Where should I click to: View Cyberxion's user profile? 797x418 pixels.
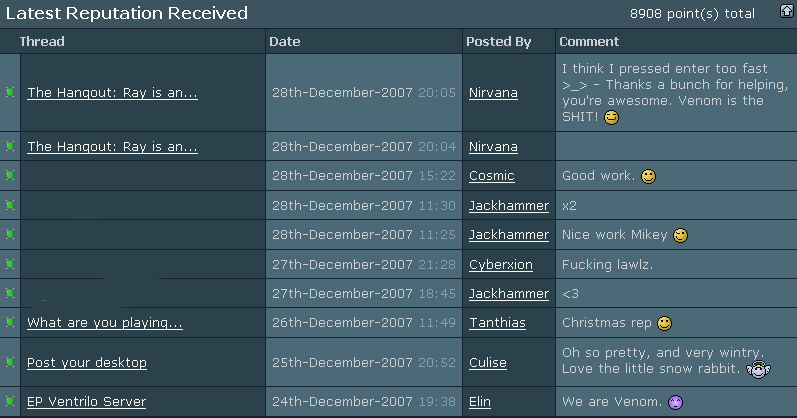pos(501,265)
